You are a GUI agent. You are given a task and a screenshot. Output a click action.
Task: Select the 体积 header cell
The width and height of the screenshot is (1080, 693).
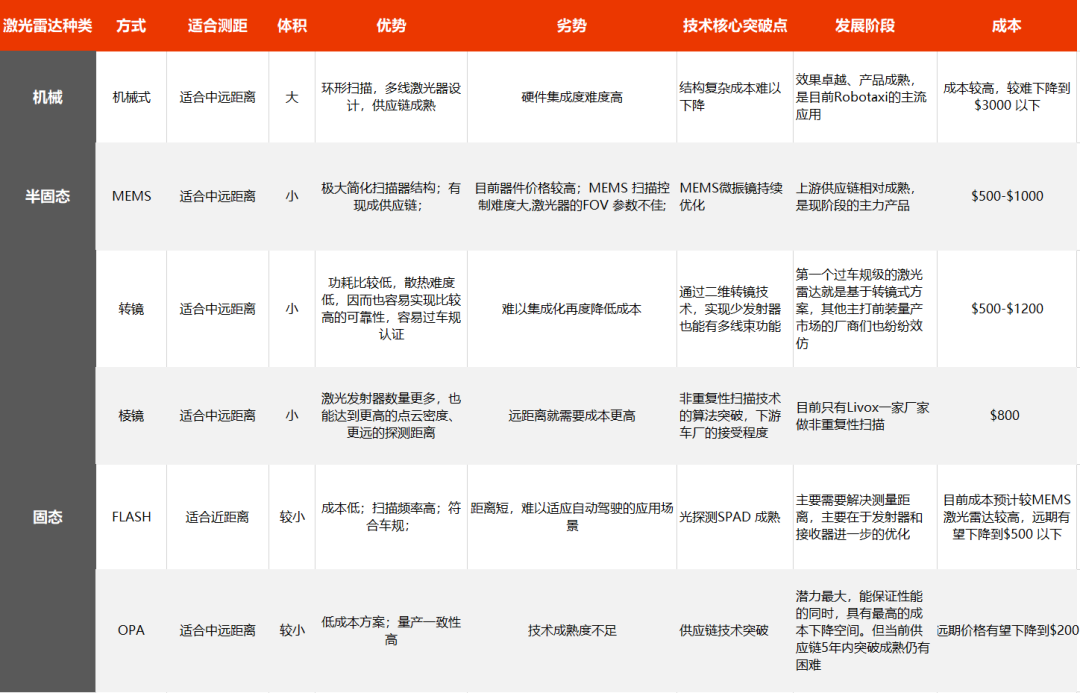(292, 25)
